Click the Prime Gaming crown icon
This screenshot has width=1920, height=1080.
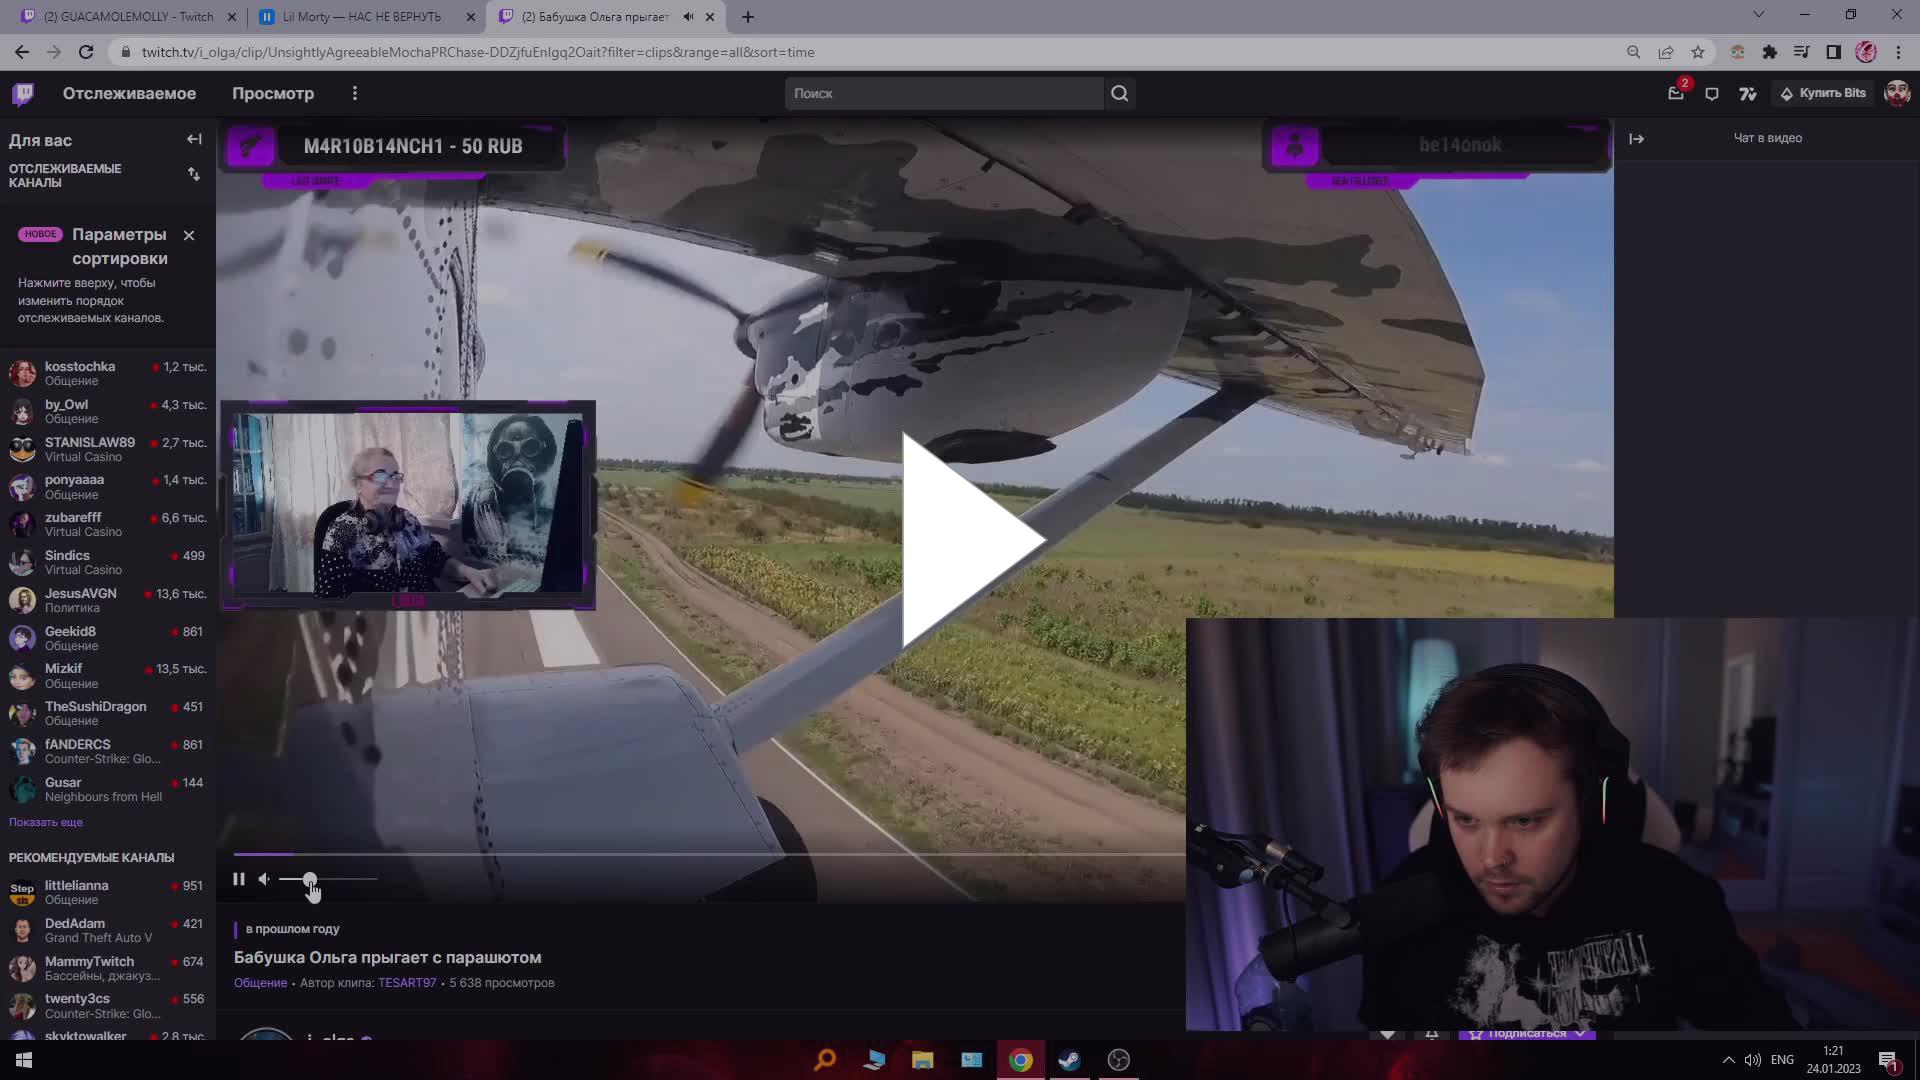[x=1748, y=93]
